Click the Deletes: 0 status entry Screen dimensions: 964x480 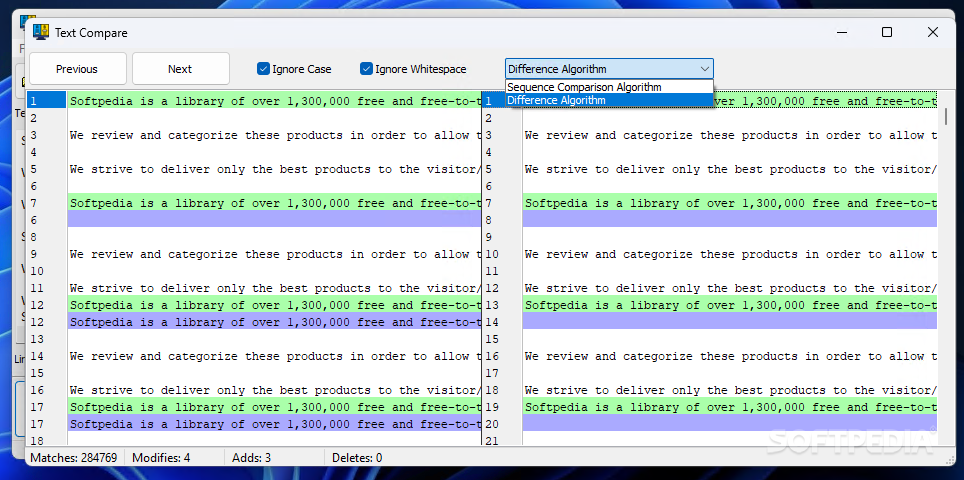pos(357,457)
